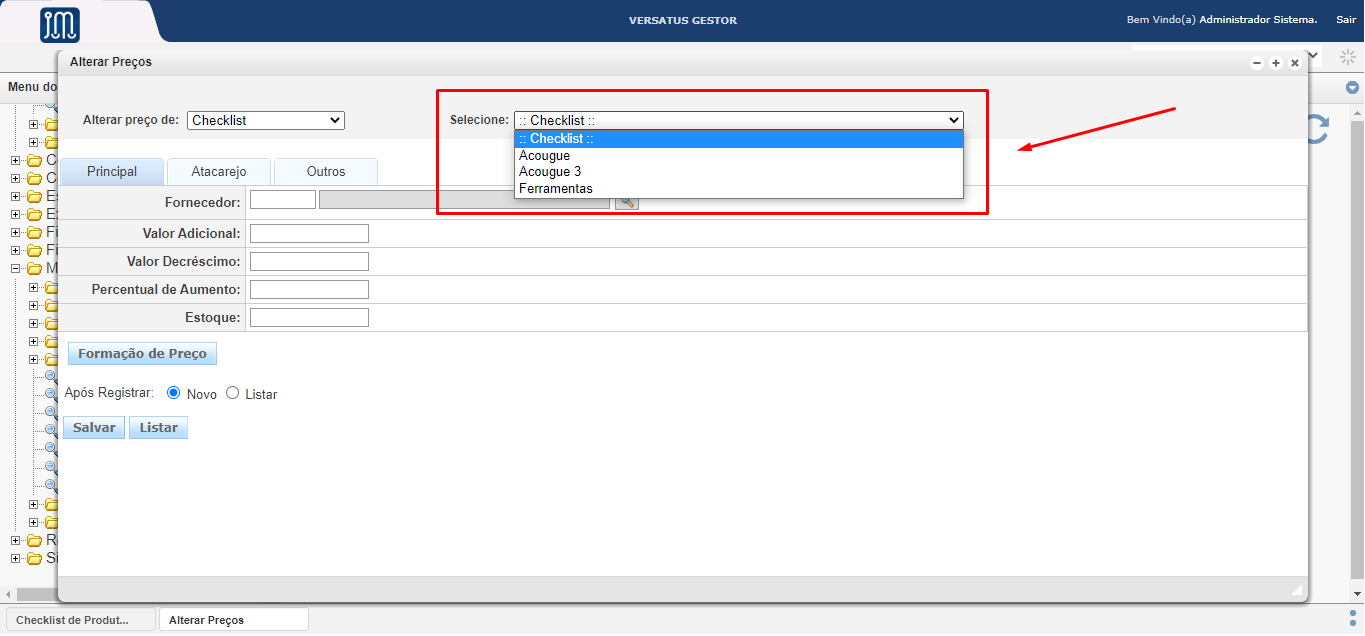Click the Percentual de Aumento input field
Screen dimensions: 1365x636
[x=309, y=289]
